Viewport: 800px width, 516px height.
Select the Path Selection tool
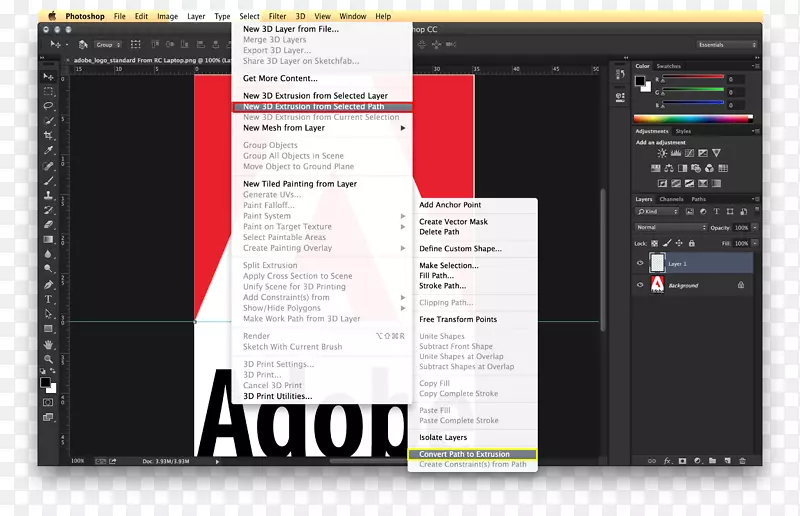[x=48, y=314]
